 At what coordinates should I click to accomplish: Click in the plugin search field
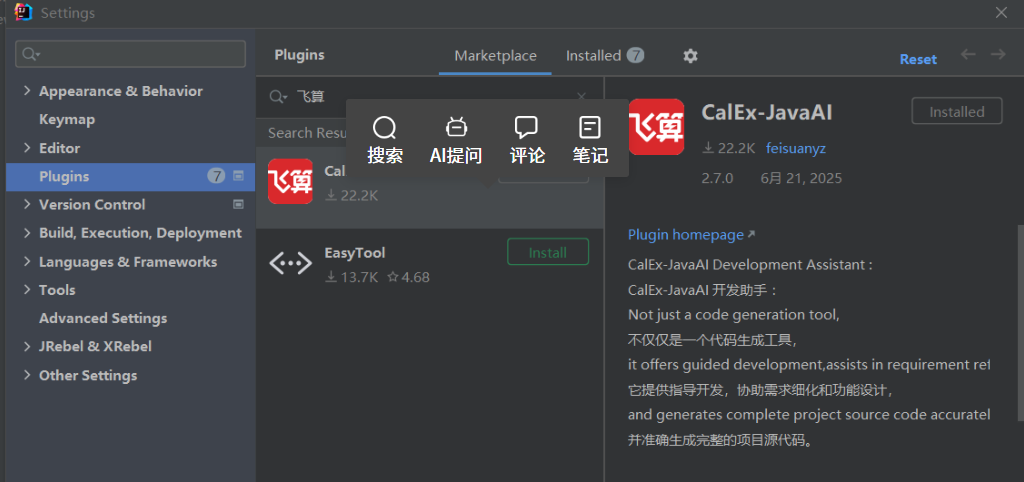pos(431,97)
